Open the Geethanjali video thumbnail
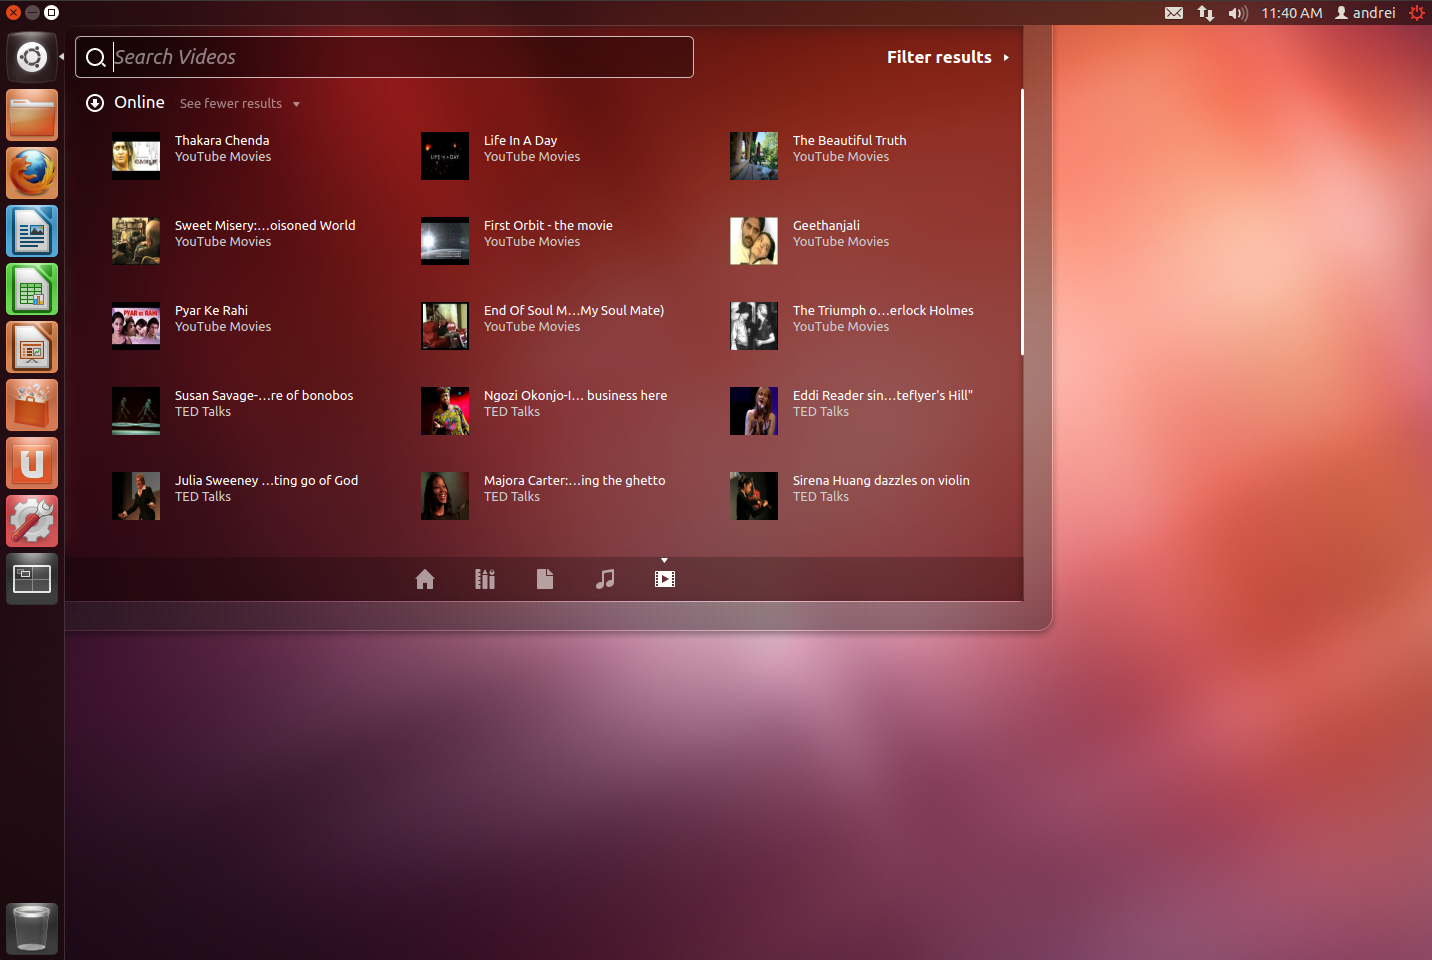The height and width of the screenshot is (960, 1432). click(754, 241)
